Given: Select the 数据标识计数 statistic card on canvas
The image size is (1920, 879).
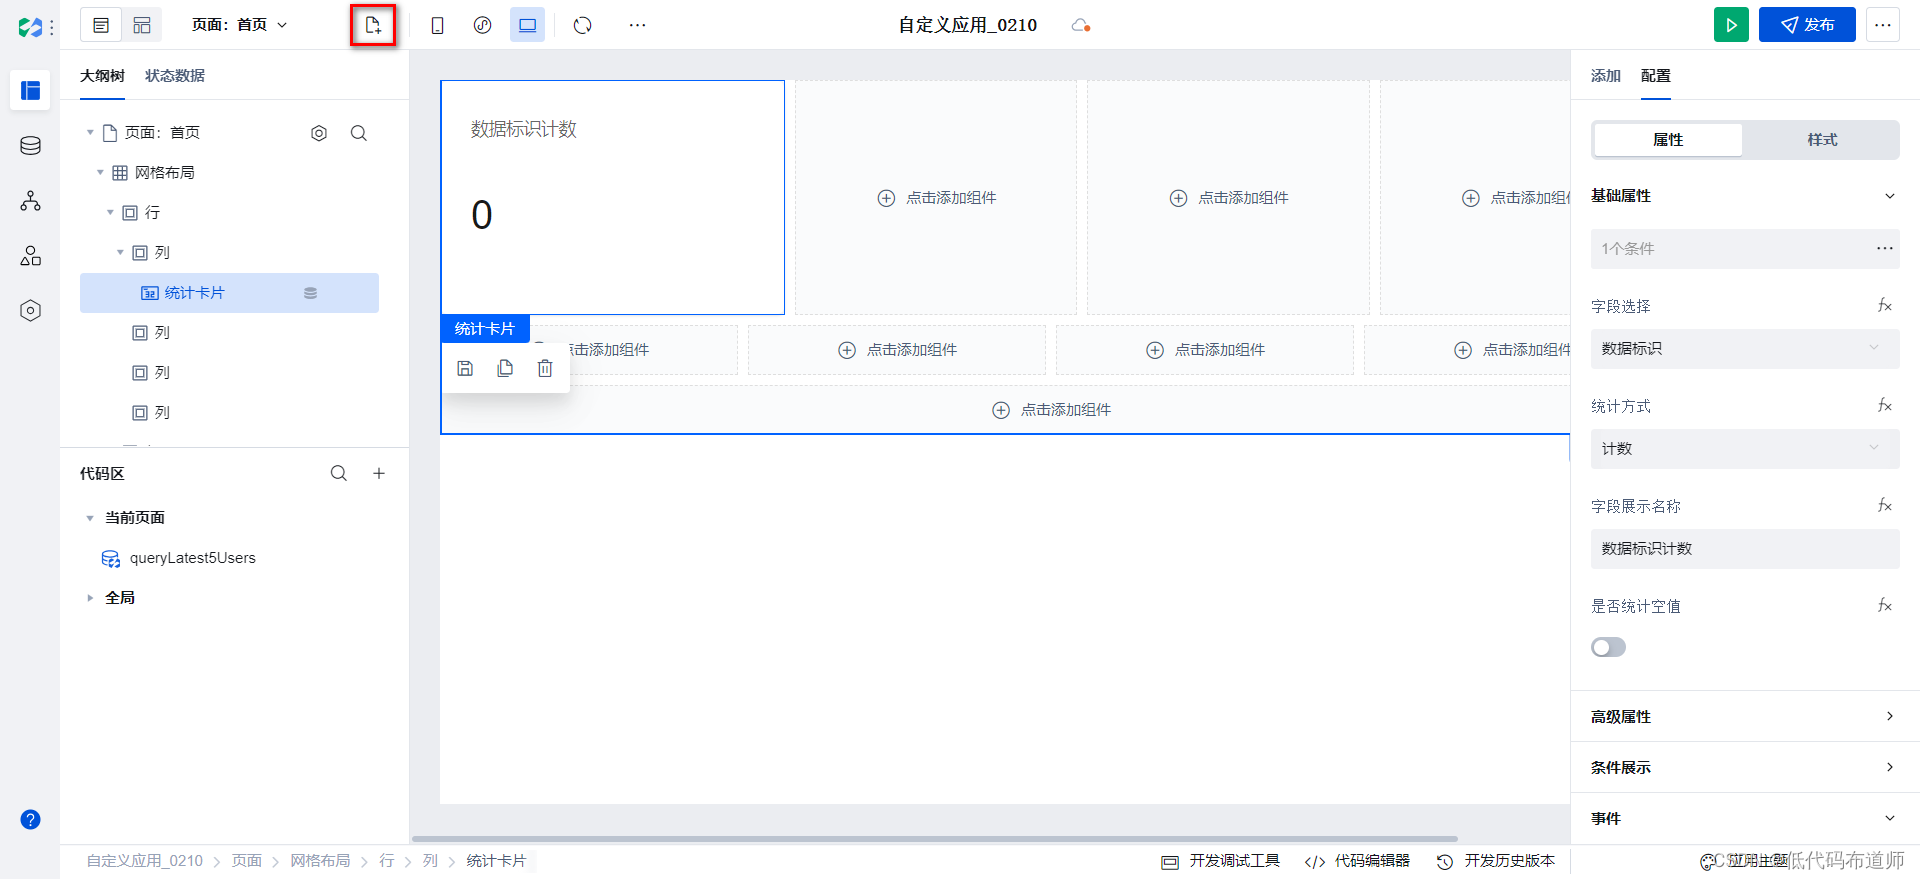Looking at the screenshot, I should pyautogui.click(x=612, y=197).
